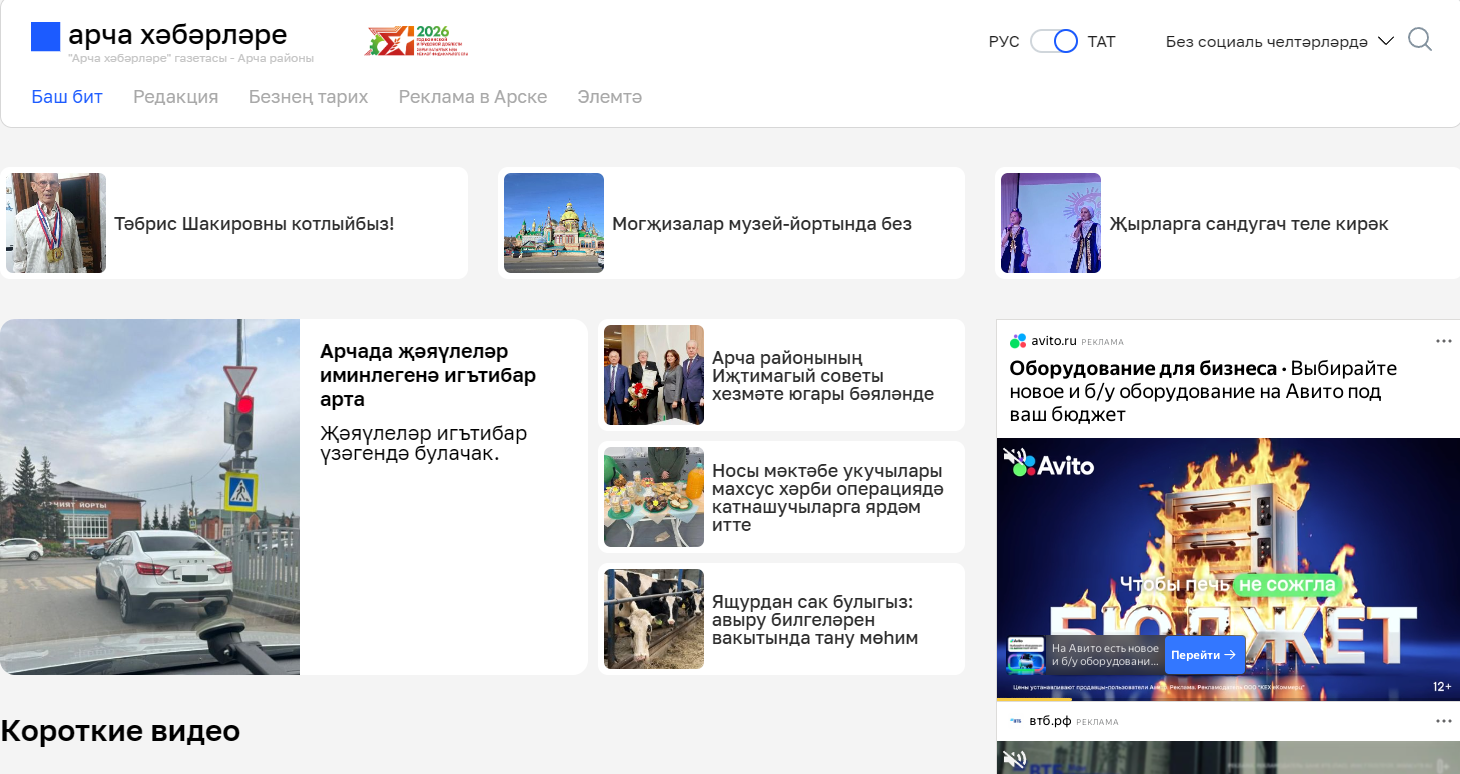Click the group with flowers thumbnail
The height and width of the screenshot is (774, 1460).
pos(654,375)
